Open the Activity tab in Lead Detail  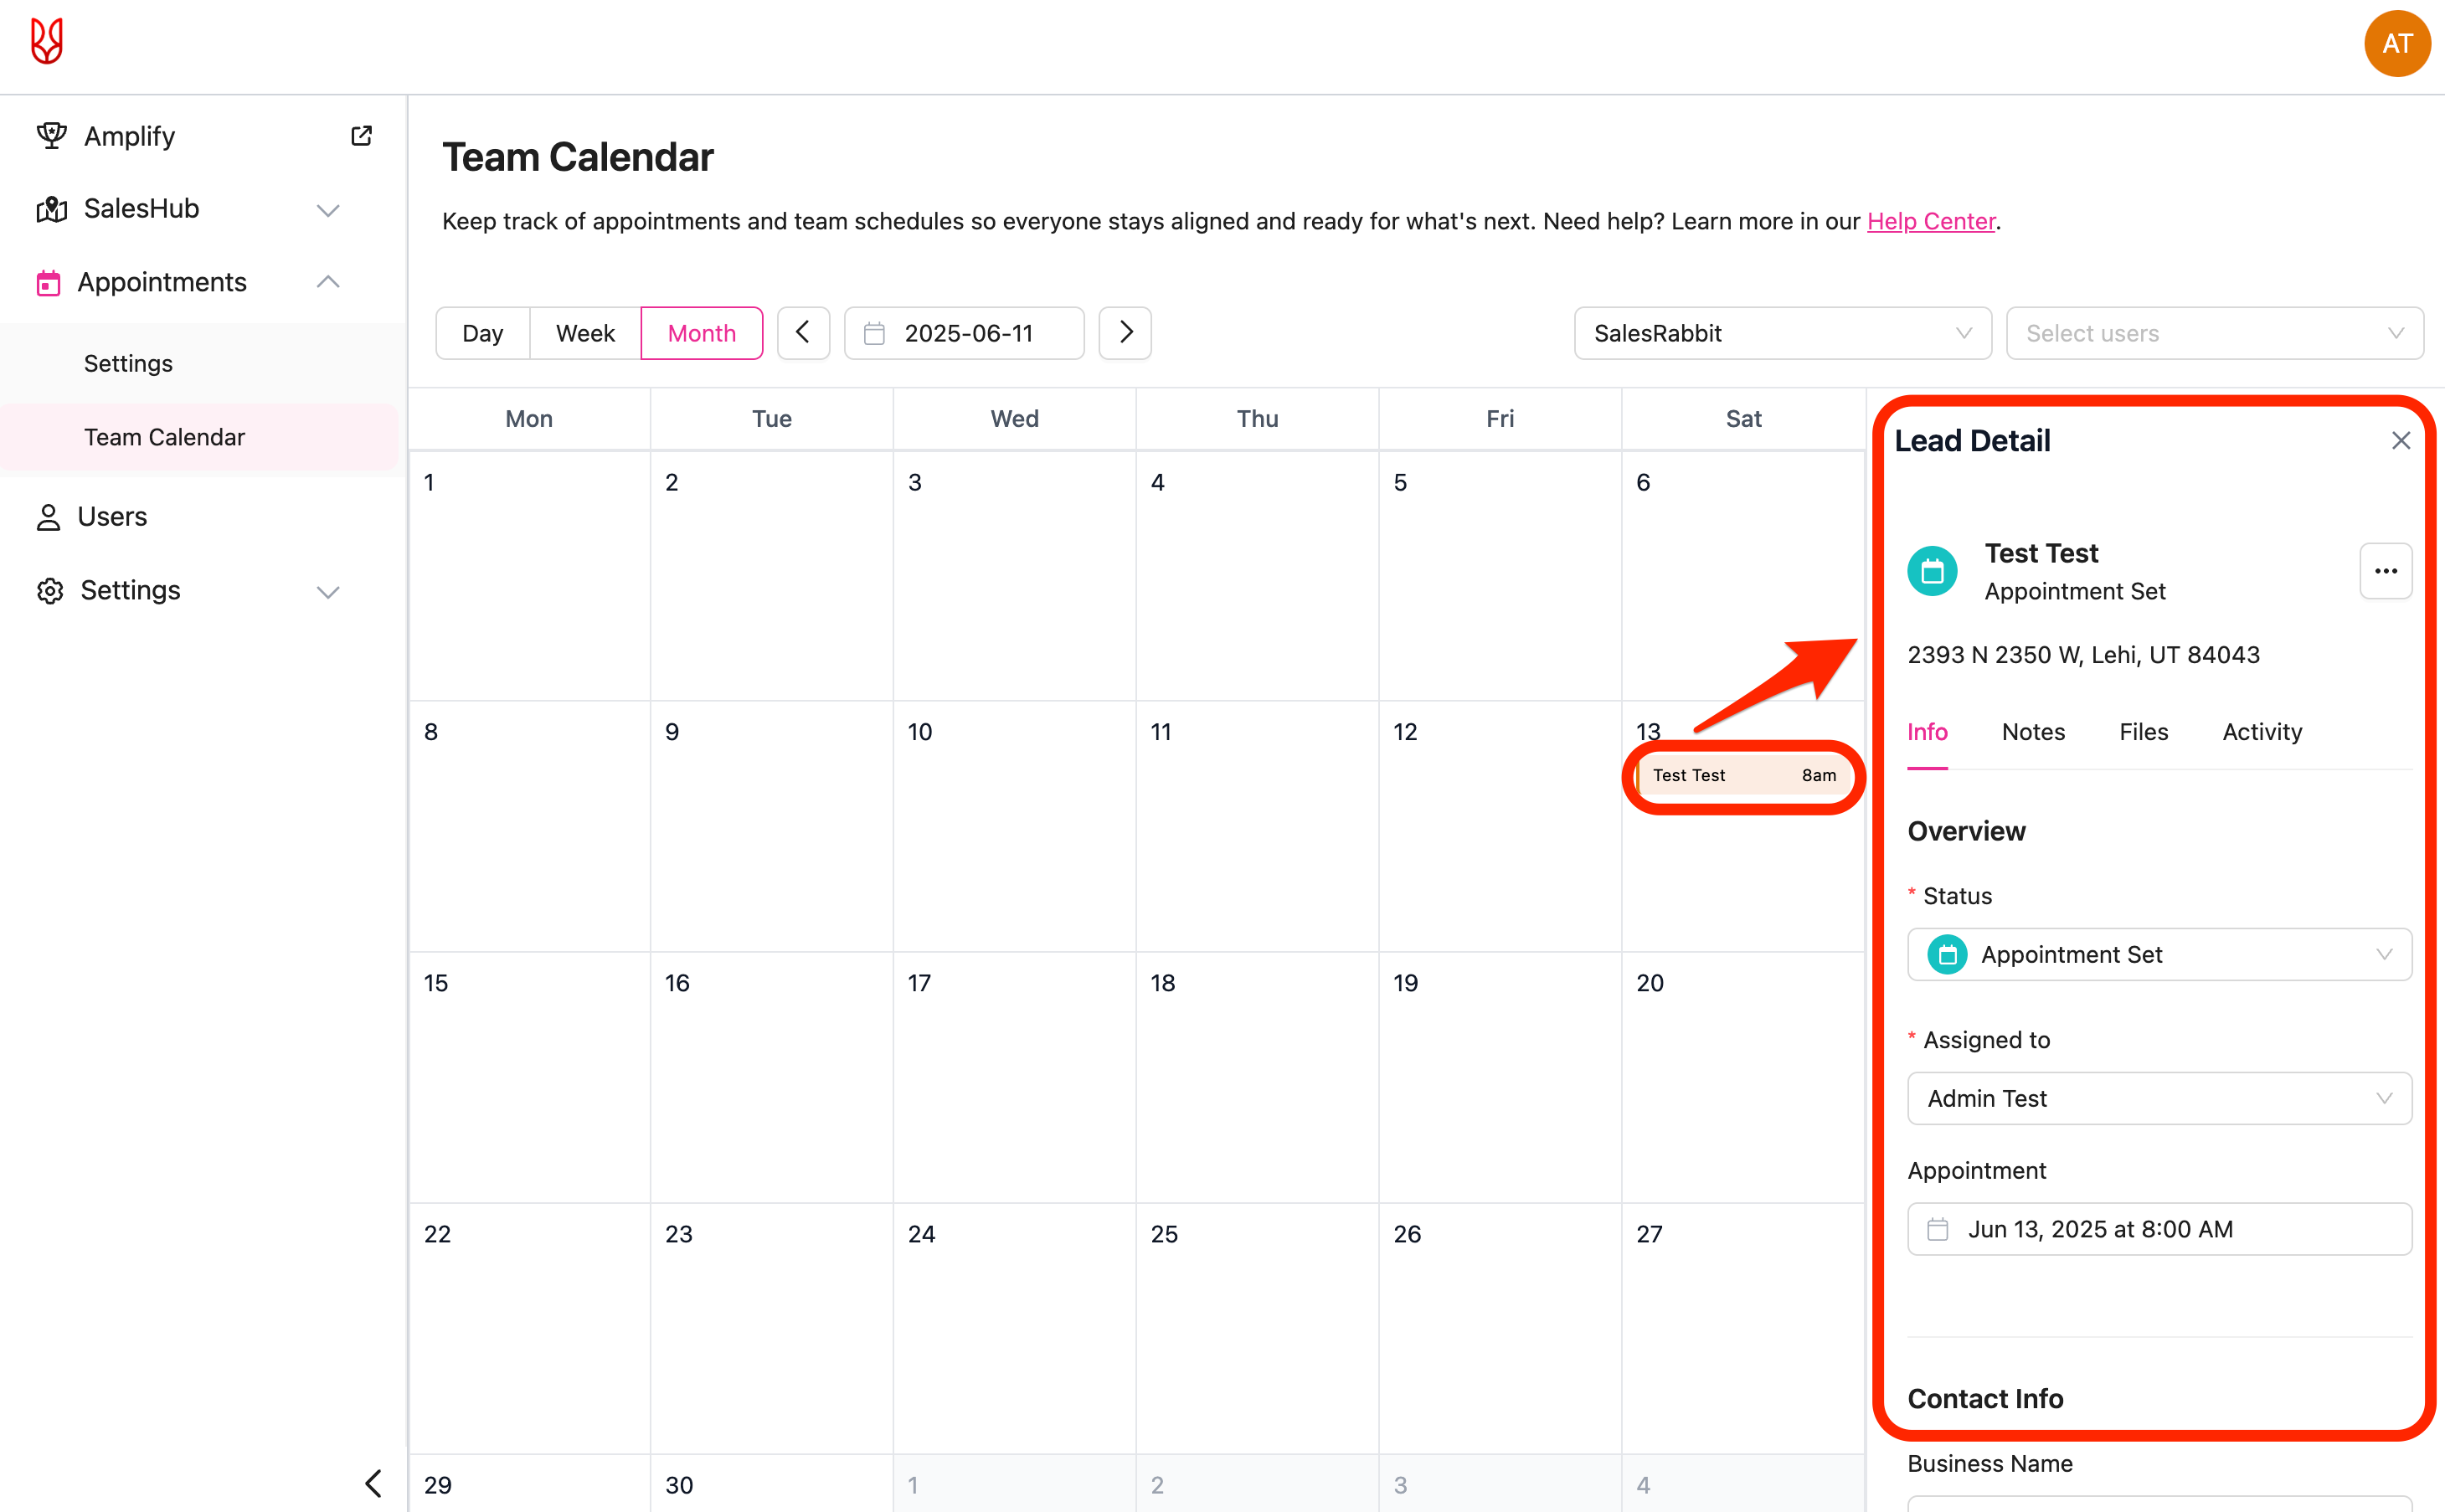point(2262,732)
